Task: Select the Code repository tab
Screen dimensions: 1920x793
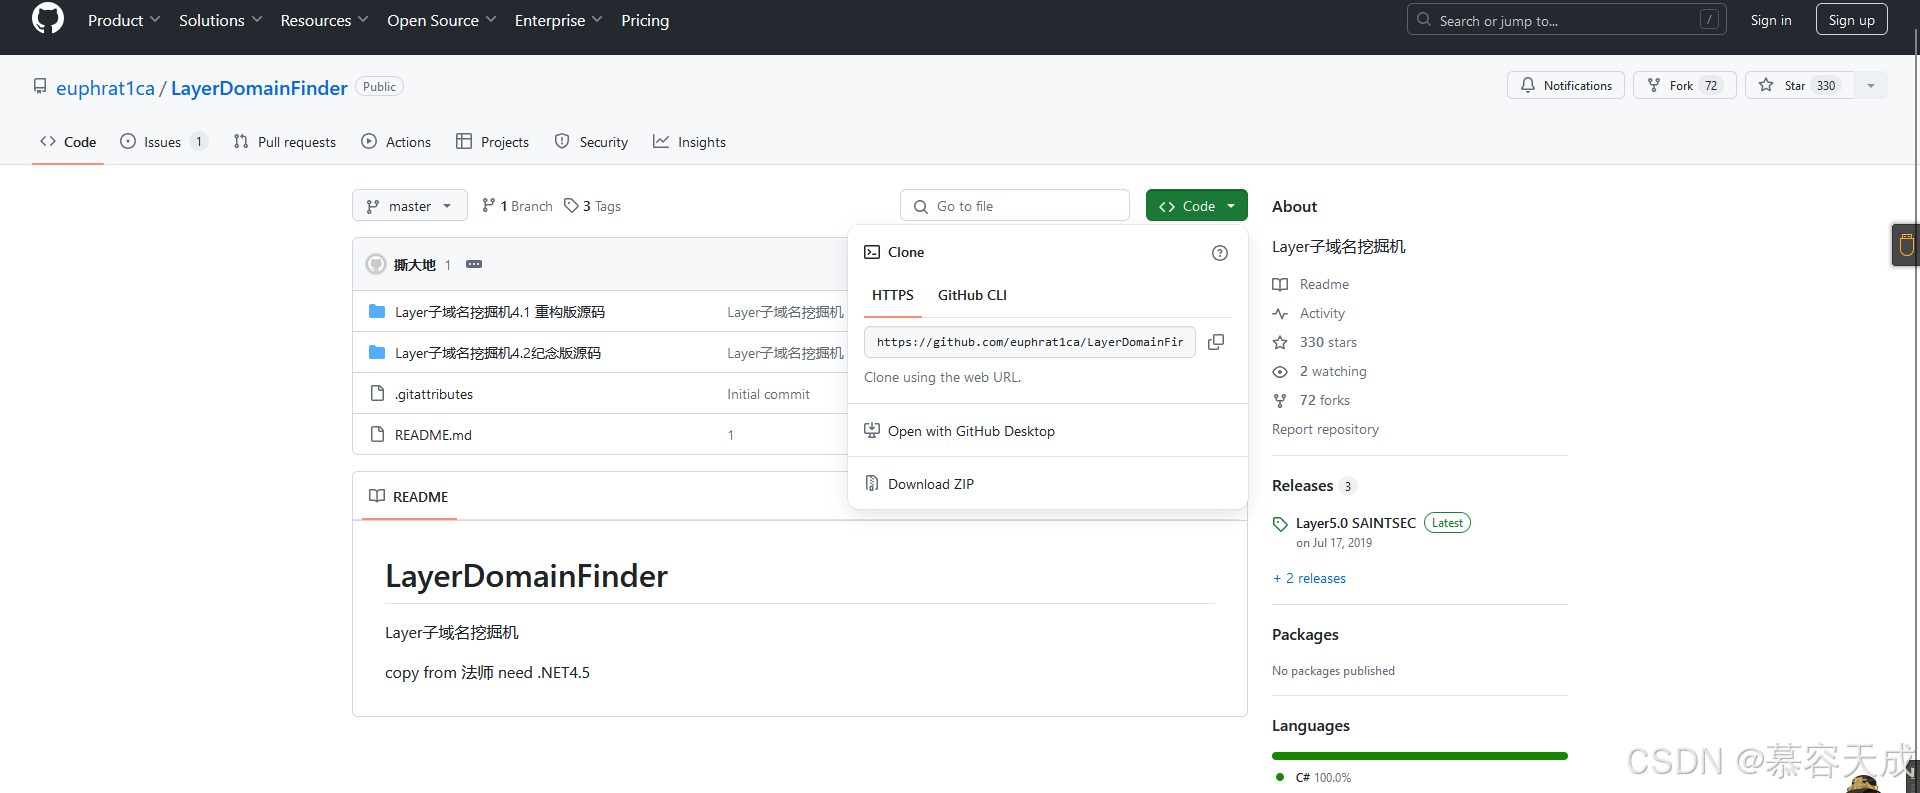Action: click(x=68, y=142)
